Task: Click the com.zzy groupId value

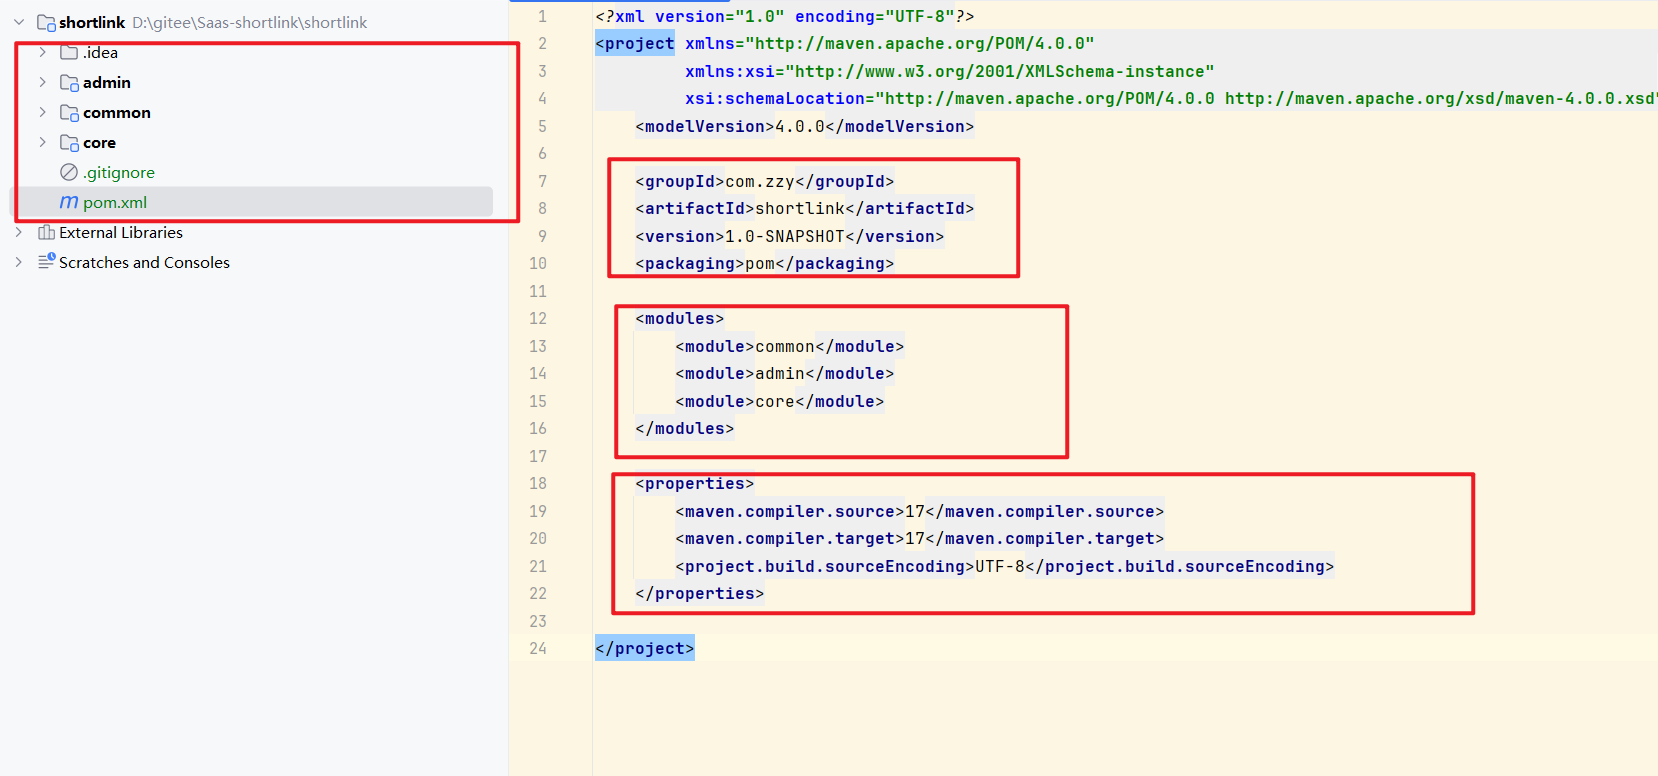Action: 760,181
